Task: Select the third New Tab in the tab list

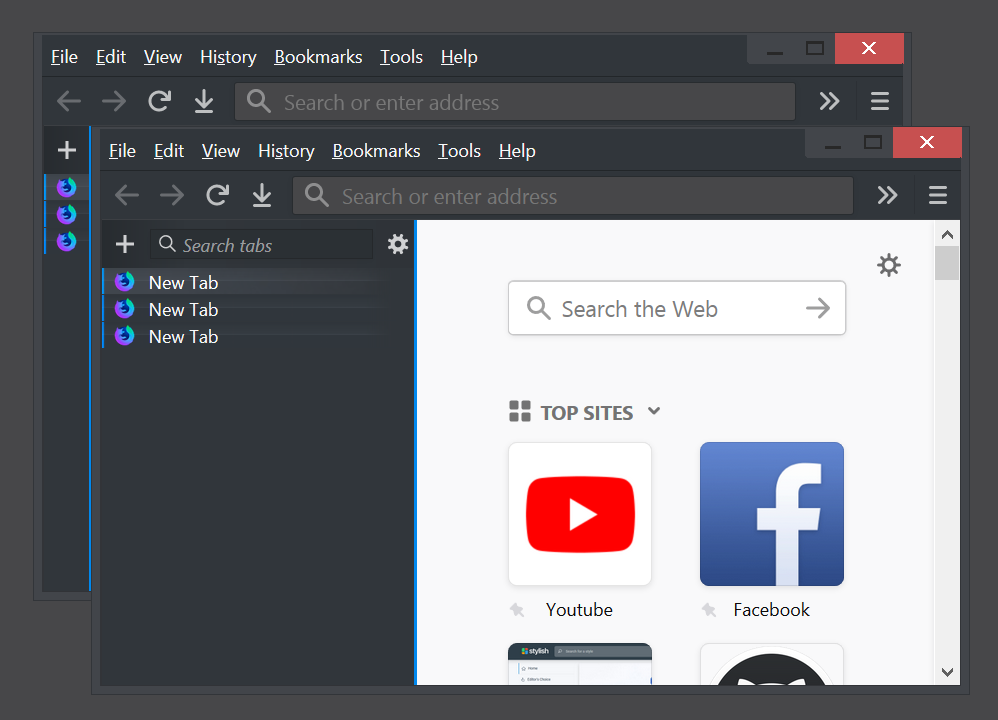Action: click(258, 336)
